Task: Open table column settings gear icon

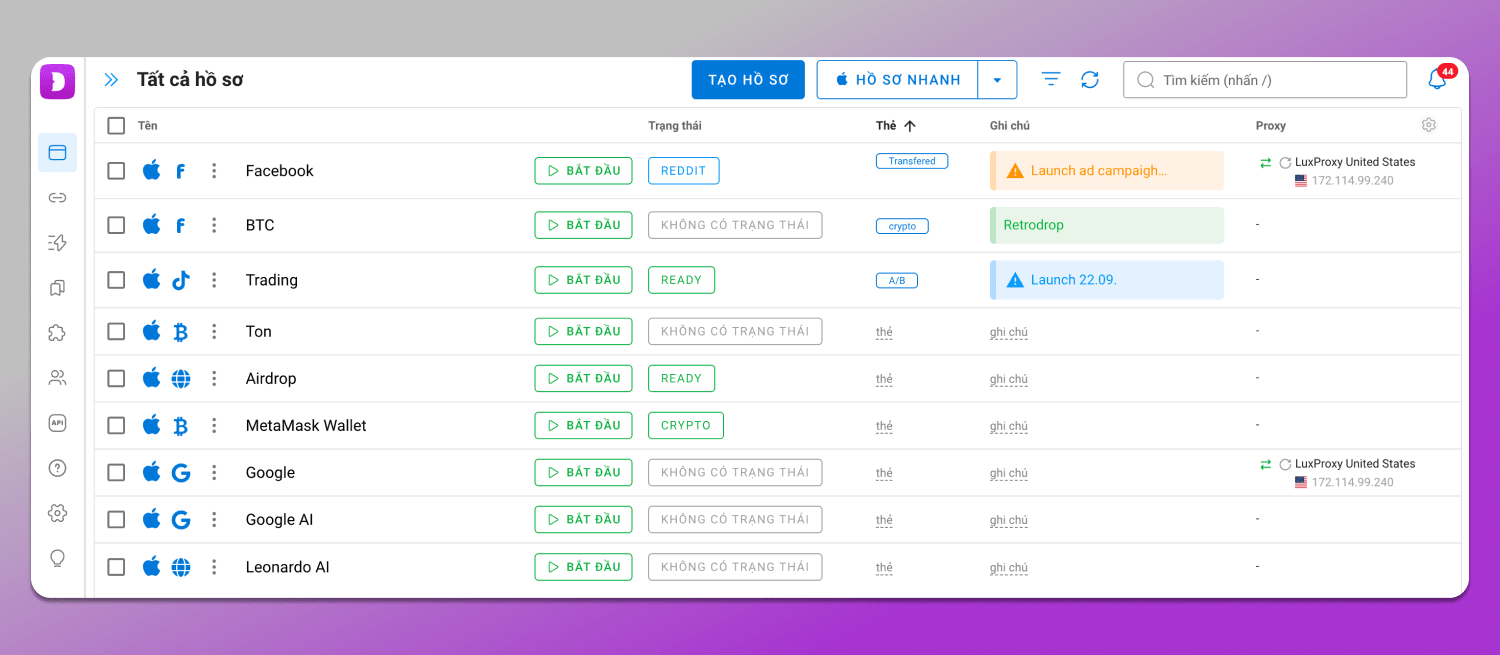Action: pos(1429,125)
